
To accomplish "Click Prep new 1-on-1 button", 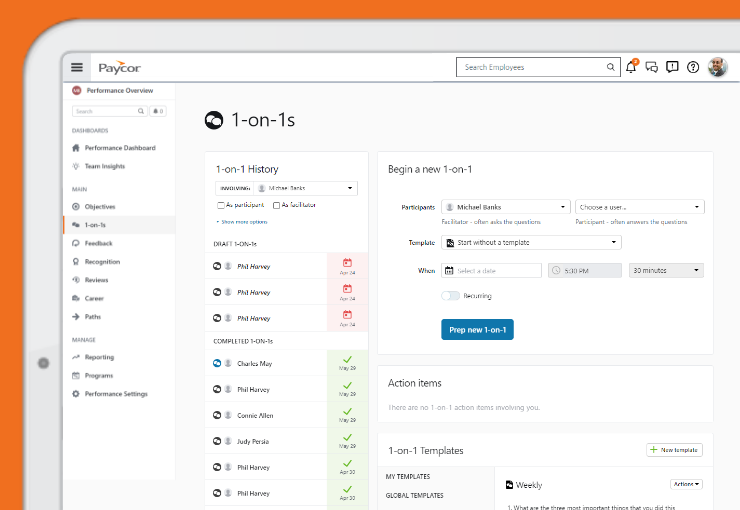I will pos(477,330).
